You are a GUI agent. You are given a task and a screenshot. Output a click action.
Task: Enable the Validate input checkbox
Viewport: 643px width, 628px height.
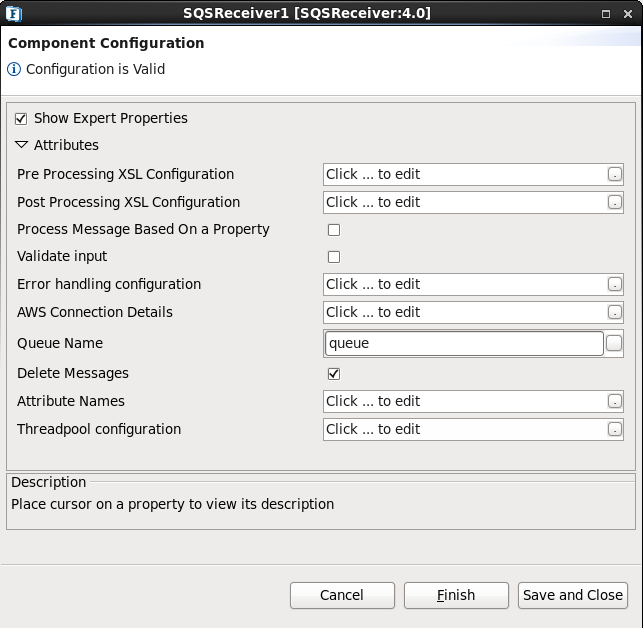point(334,257)
